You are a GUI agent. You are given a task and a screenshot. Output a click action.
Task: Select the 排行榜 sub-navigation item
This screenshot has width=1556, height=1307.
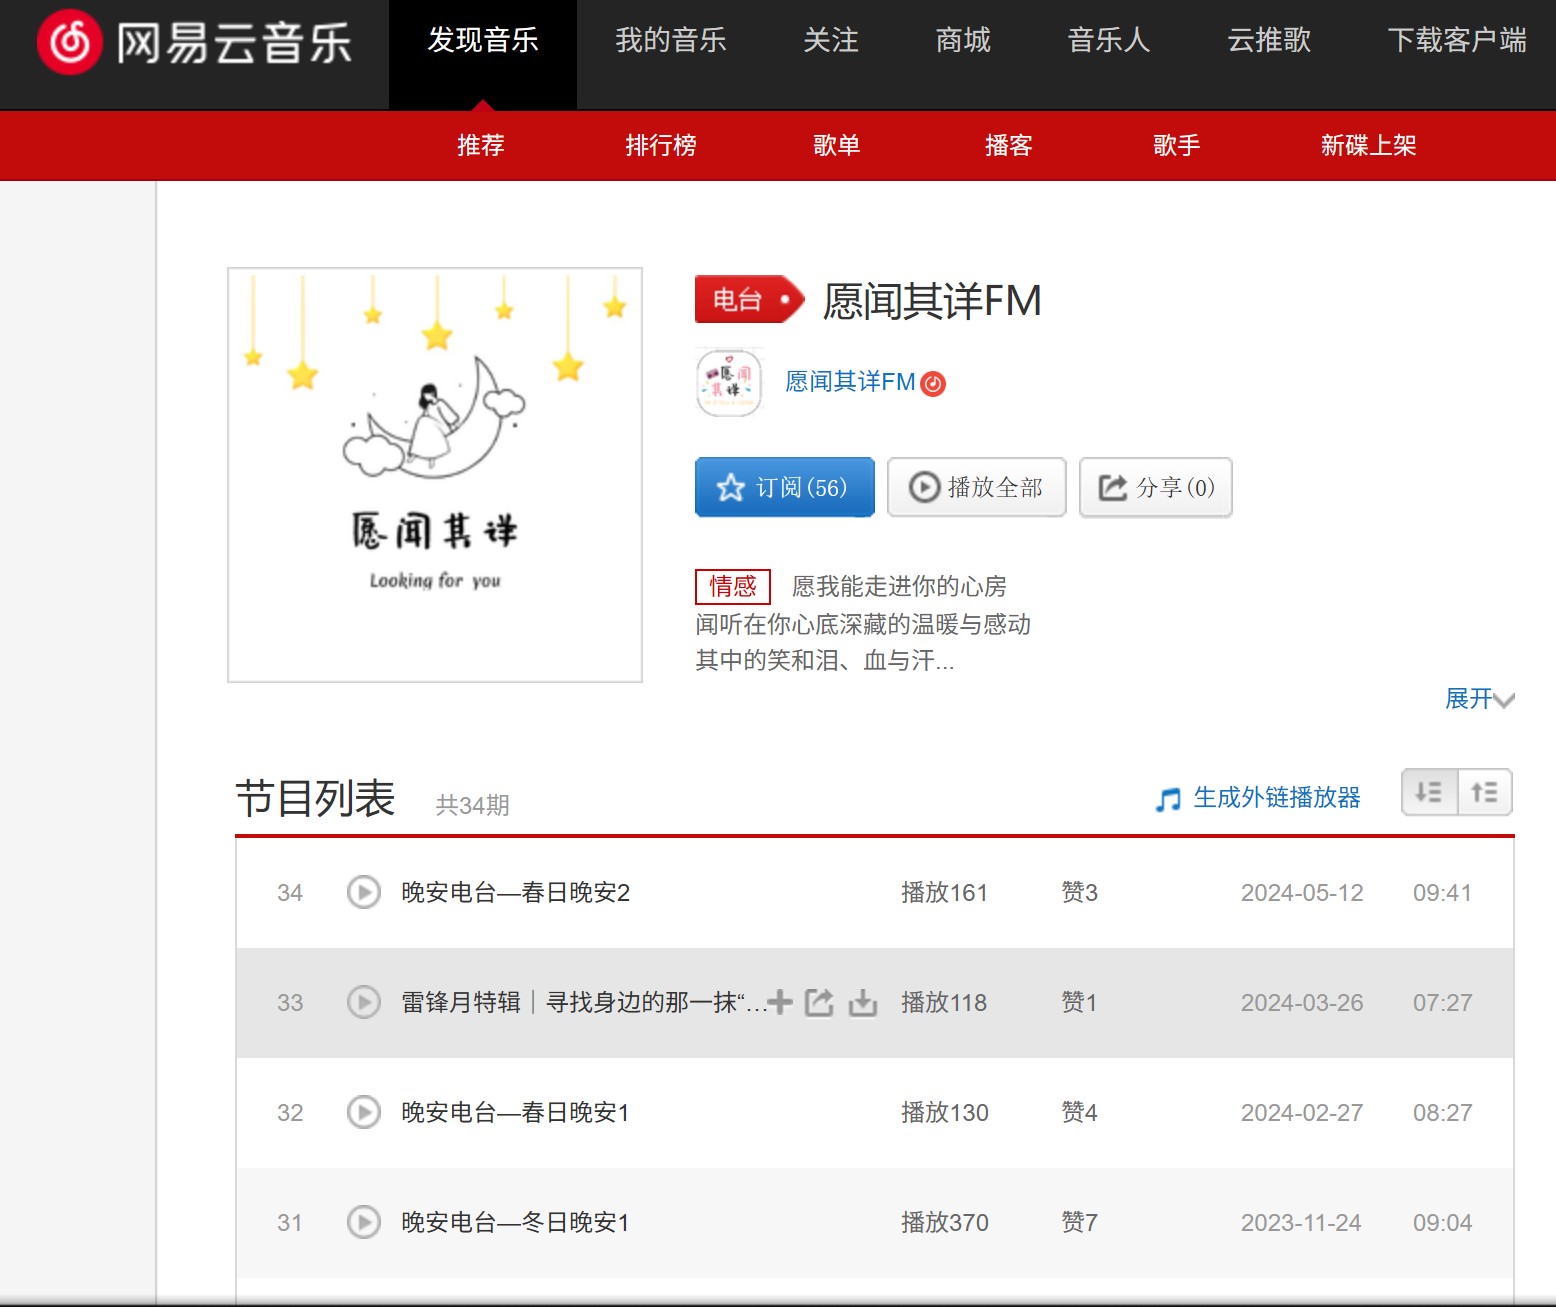tap(661, 145)
